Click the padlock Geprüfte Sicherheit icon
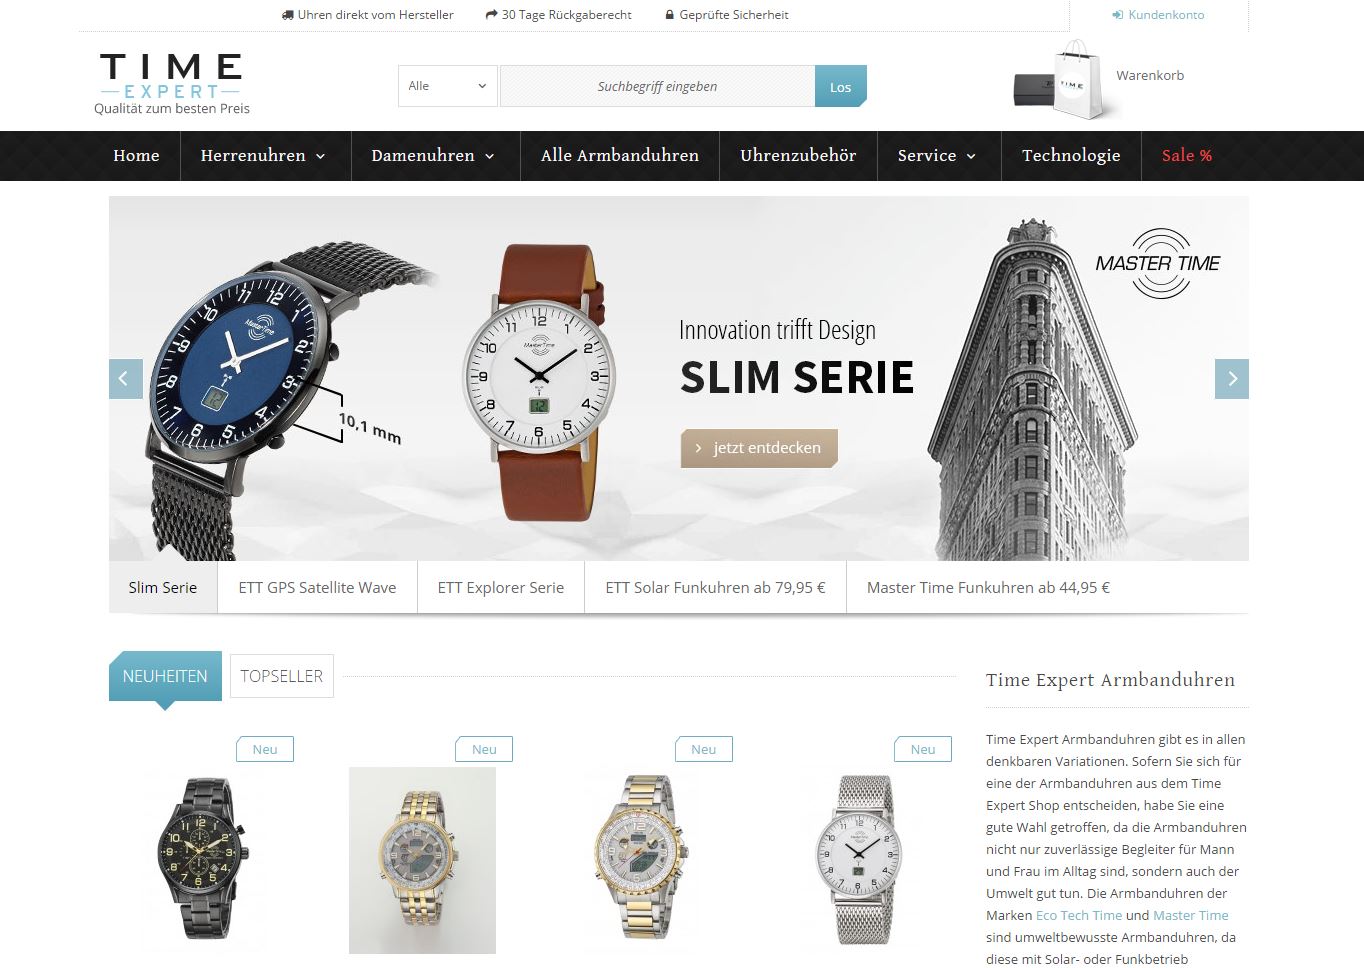This screenshot has height=968, width=1364. click(x=670, y=15)
